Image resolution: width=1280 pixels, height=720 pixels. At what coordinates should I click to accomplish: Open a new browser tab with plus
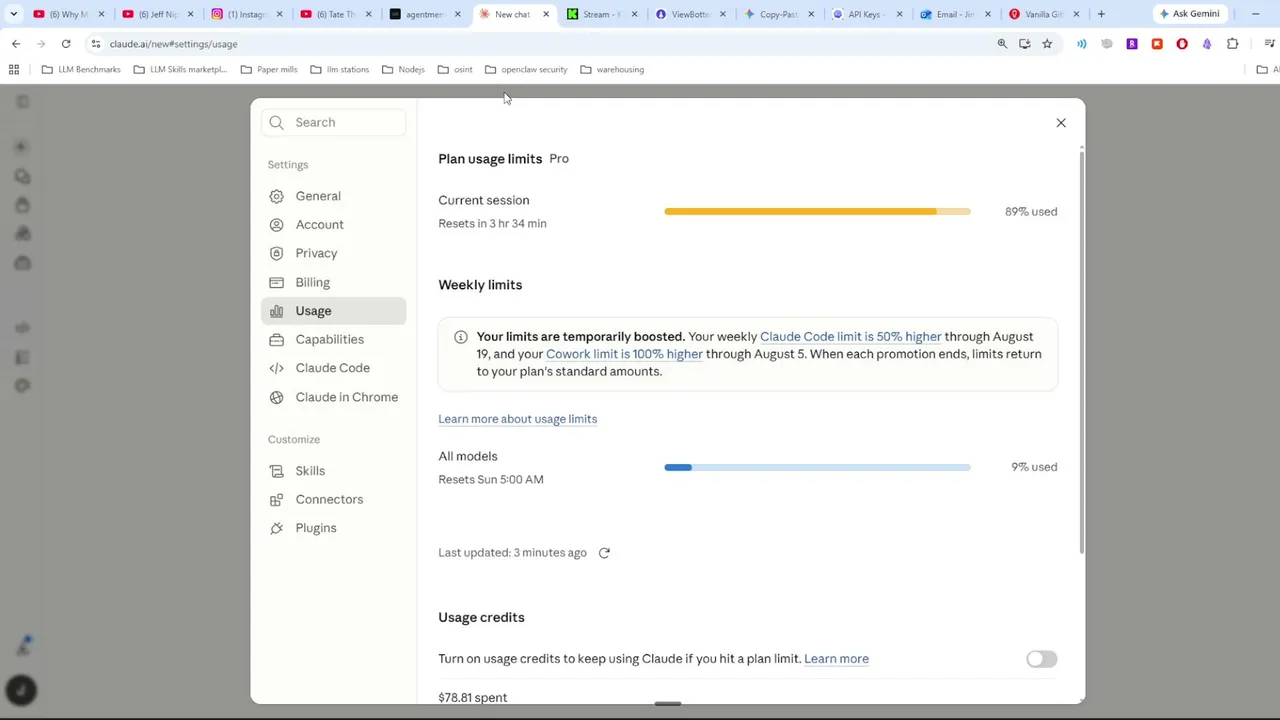click(1101, 14)
